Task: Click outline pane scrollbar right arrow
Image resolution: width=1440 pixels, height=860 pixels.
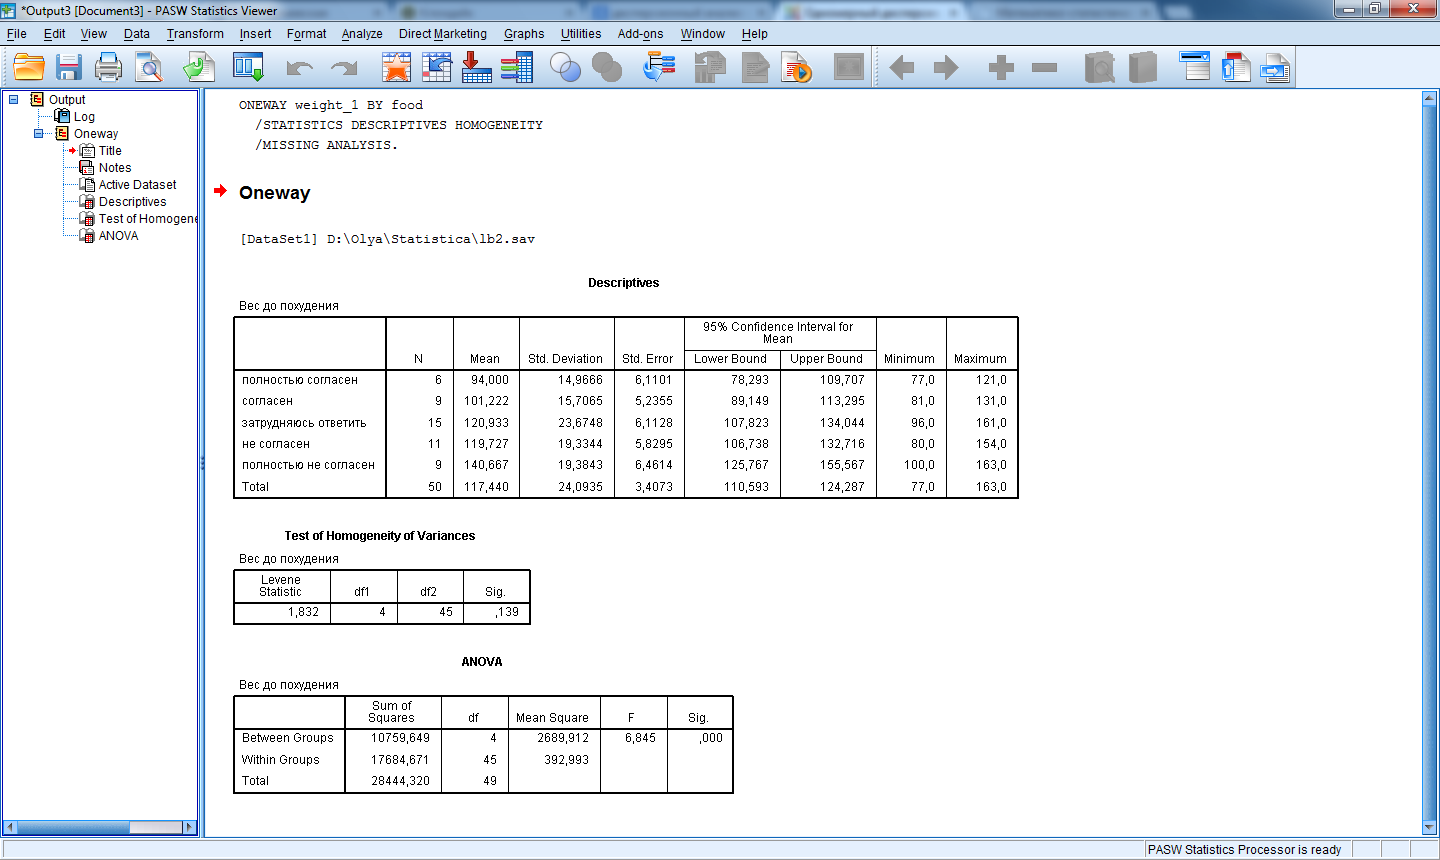Action: pos(189,827)
